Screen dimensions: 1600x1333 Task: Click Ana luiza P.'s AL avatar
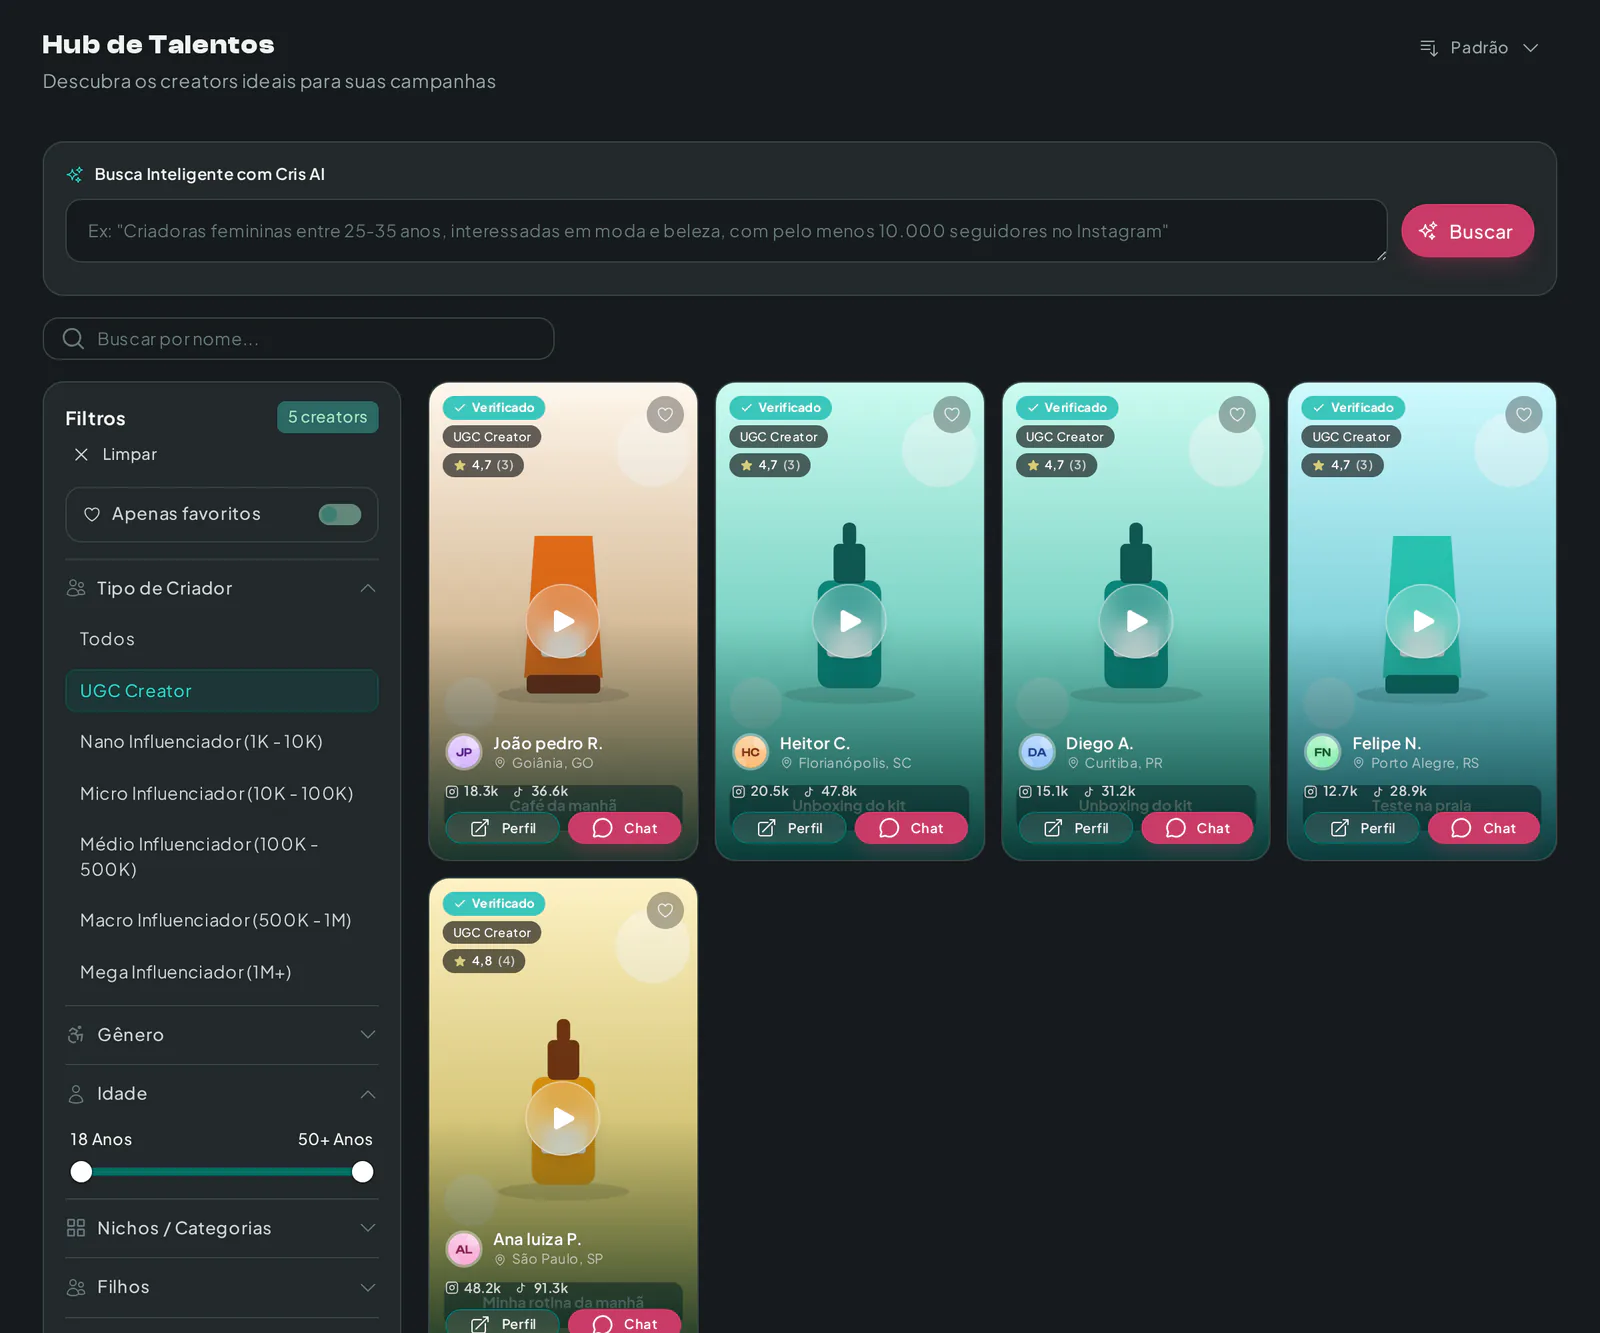(x=464, y=1249)
